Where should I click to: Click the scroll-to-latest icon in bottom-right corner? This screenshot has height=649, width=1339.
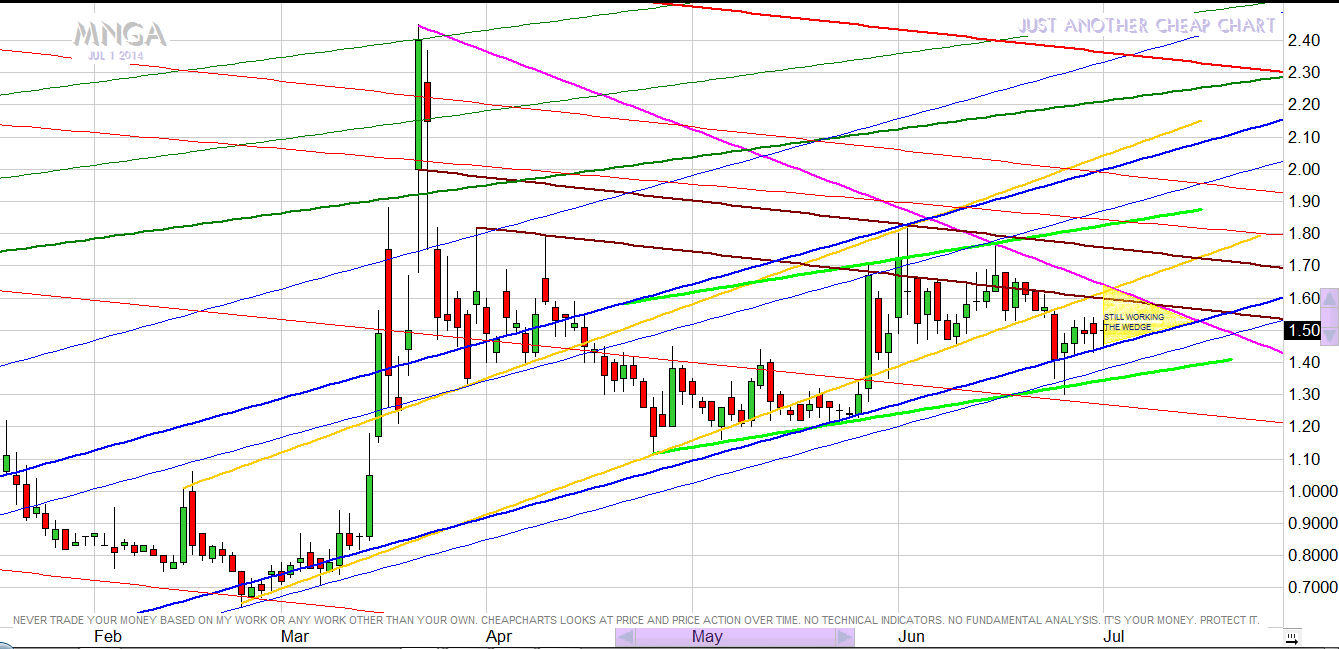1292,637
